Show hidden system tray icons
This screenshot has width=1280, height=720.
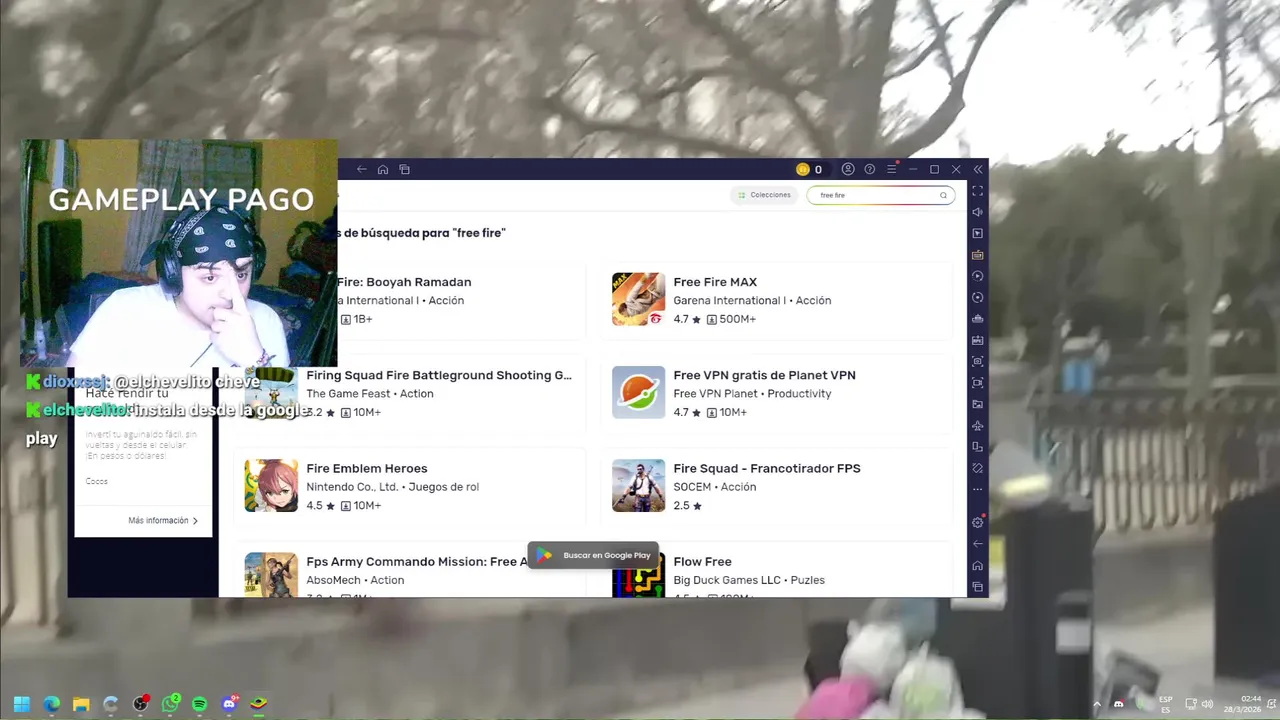click(1097, 704)
